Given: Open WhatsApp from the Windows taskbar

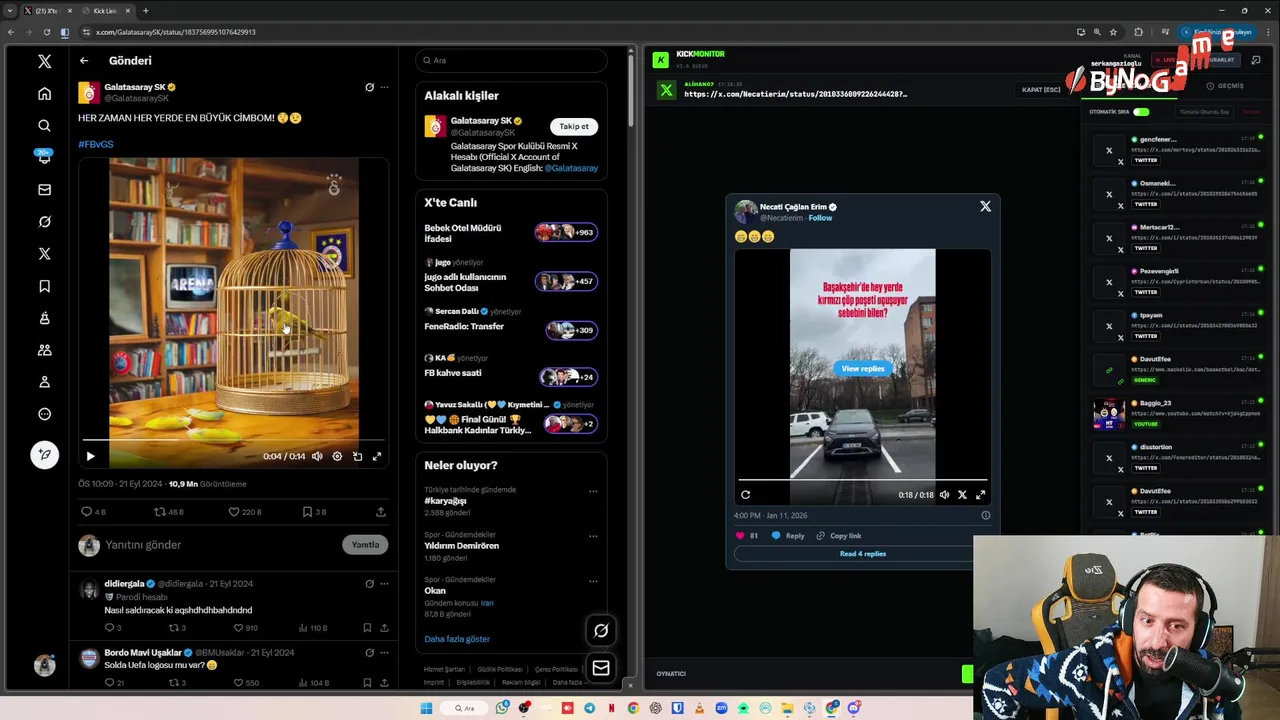Looking at the screenshot, I should (x=501, y=708).
